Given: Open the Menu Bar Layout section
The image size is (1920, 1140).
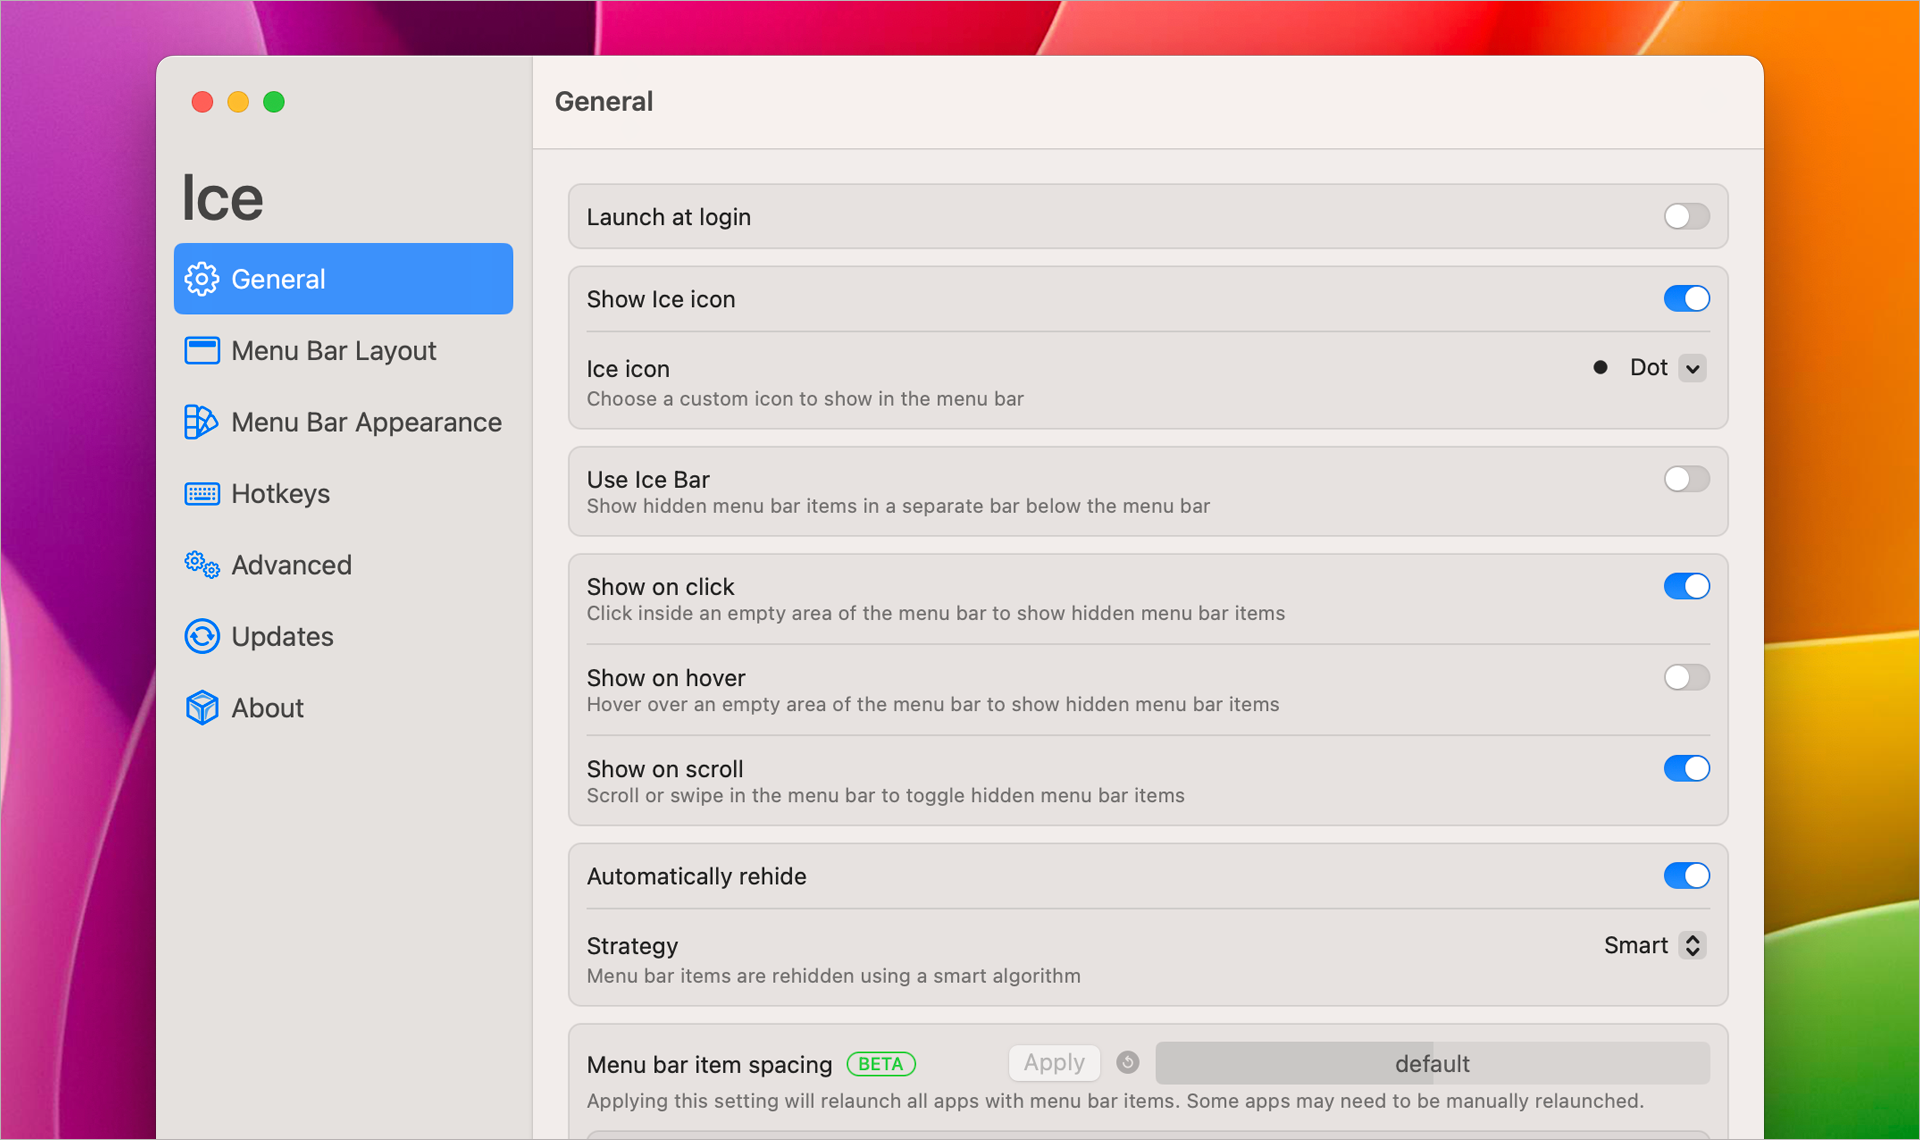Looking at the screenshot, I should tap(333, 351).
